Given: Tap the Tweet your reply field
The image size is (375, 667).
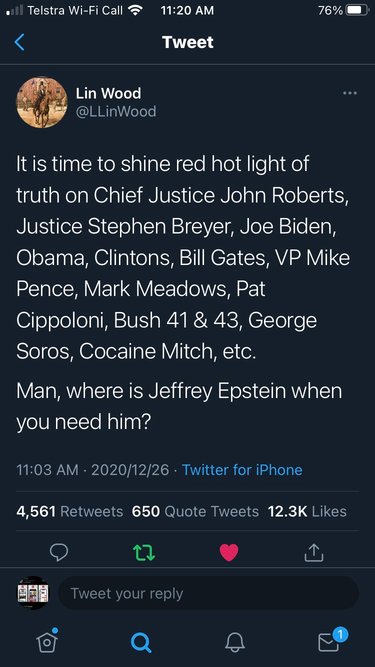Looking at the screenshot, I should [x=208, y=593].
